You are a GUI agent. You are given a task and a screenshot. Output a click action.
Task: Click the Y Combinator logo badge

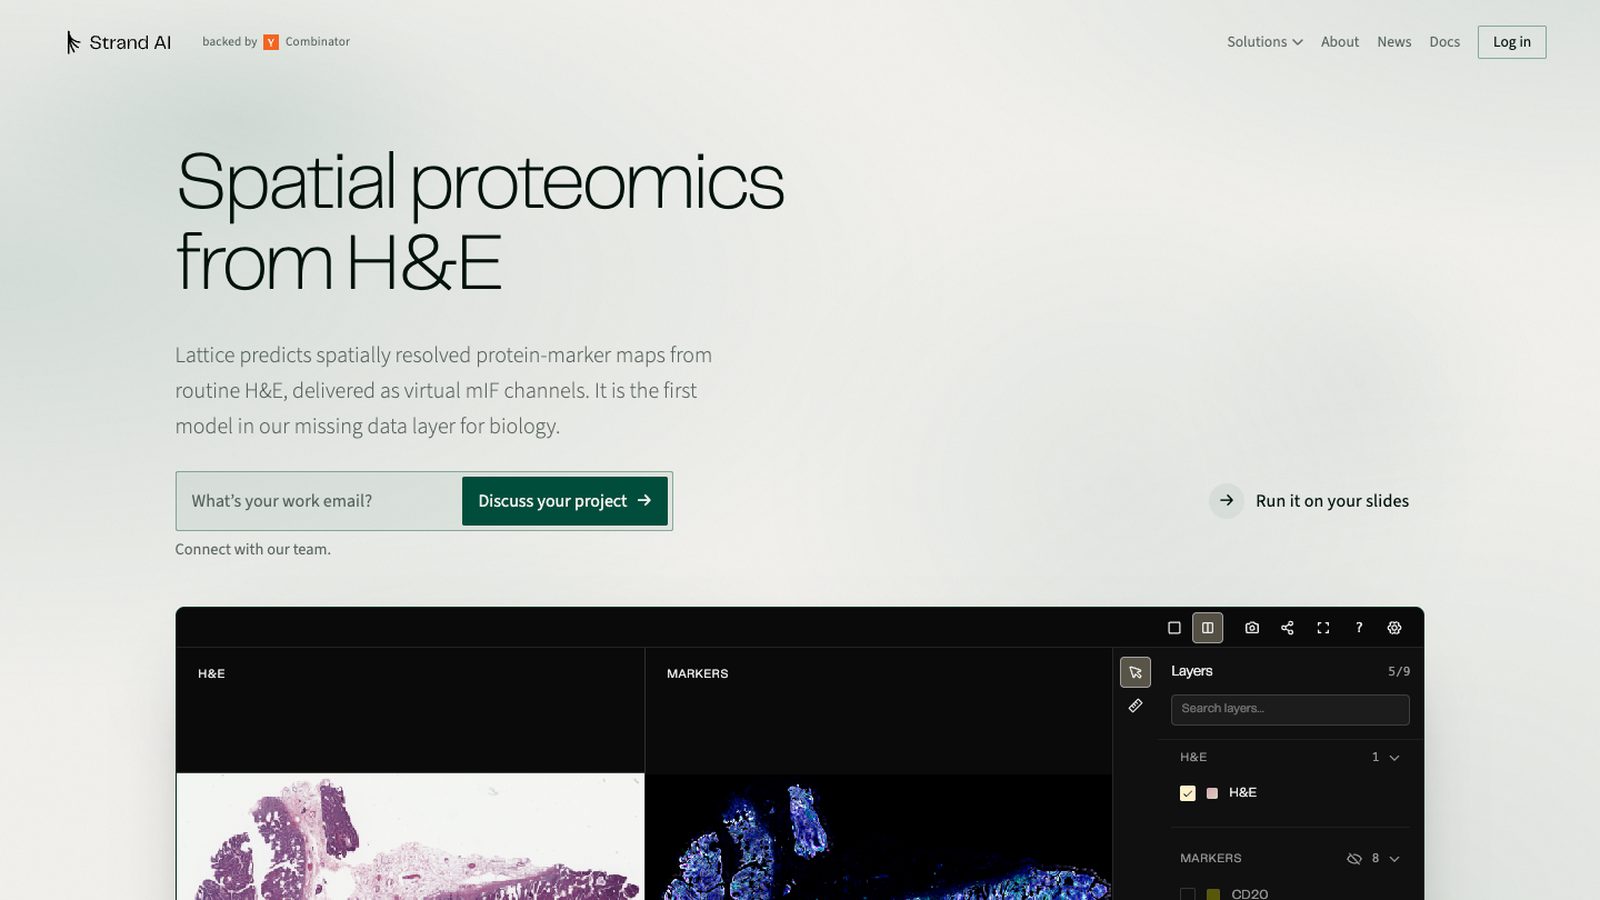[x=271, y=42]
